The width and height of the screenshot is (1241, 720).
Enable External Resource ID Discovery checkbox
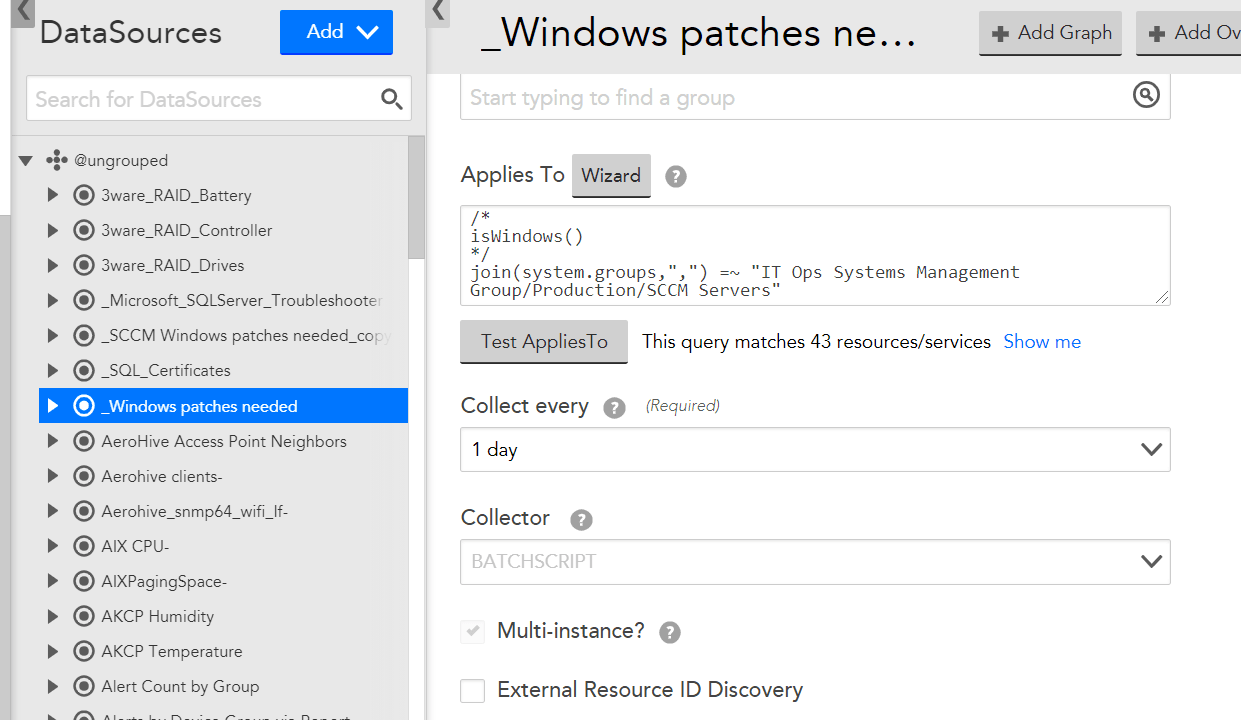point(472,690)
